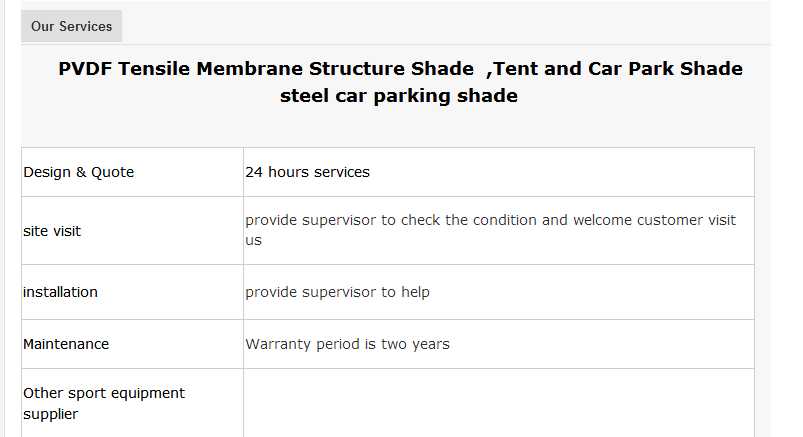Click the 'Other sport equipment' label

point(104,393)
